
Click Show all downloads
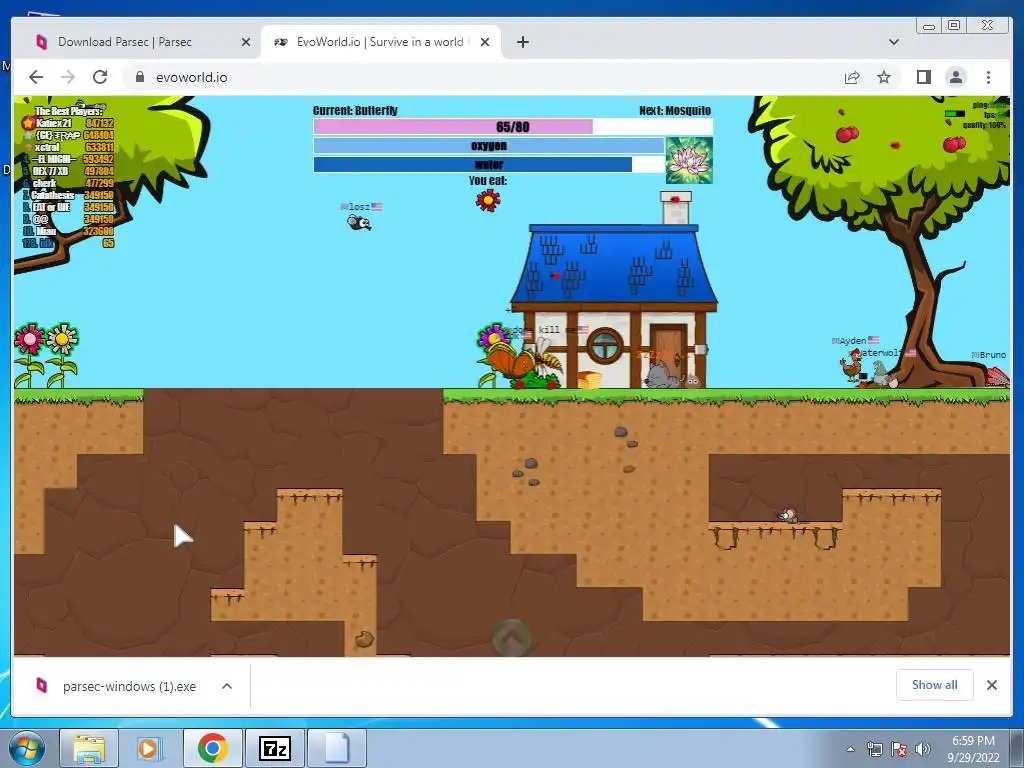tap(935, 684)
